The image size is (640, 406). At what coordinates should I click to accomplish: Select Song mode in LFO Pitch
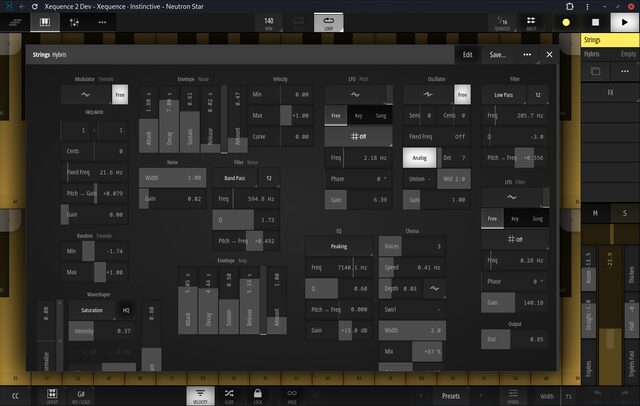(381, 115)
